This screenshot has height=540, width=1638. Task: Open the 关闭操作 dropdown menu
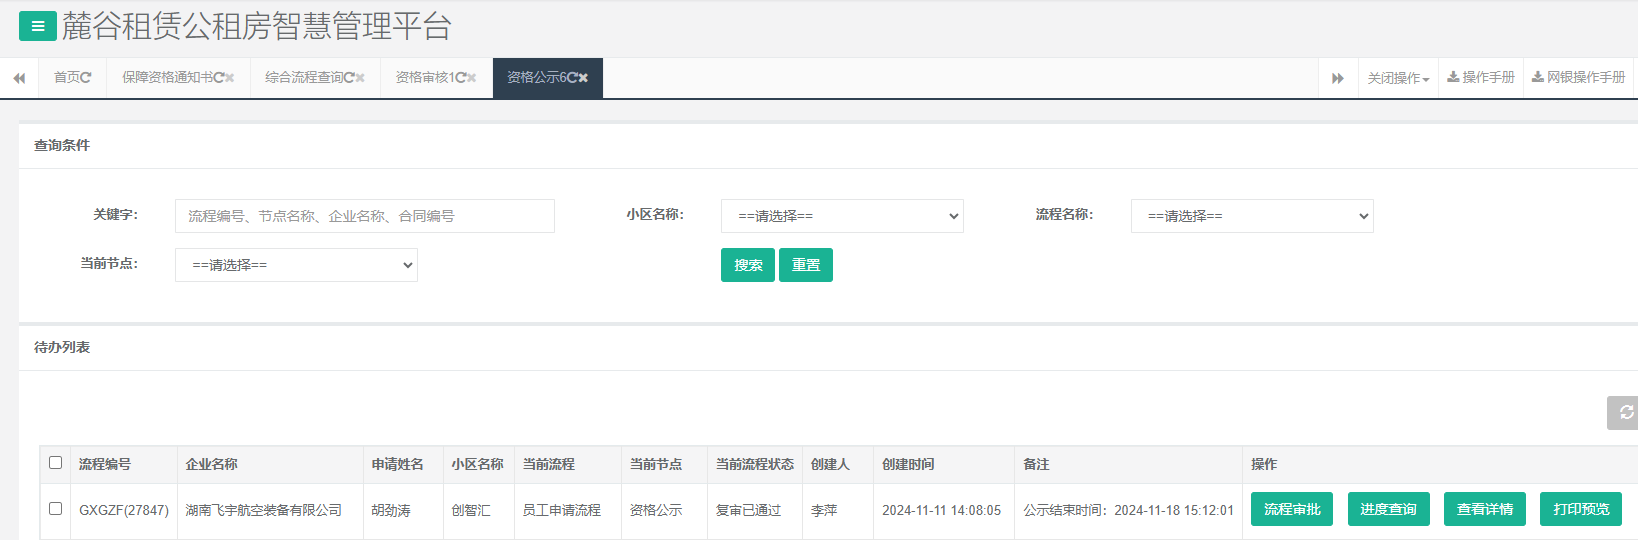point(1398,78)
